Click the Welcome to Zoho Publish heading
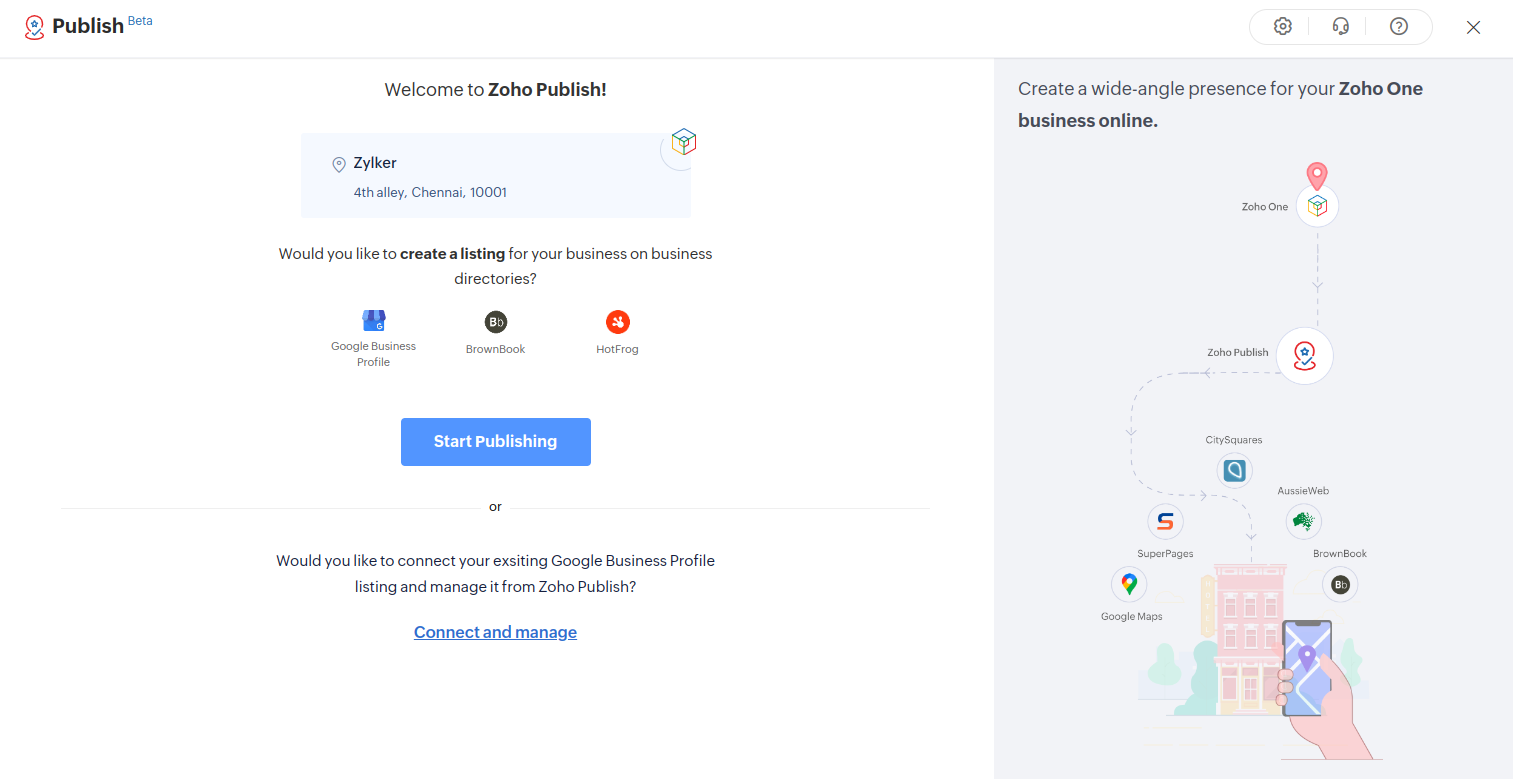The width and height of the screenshot is (1513, 779). tap(495, 89)
